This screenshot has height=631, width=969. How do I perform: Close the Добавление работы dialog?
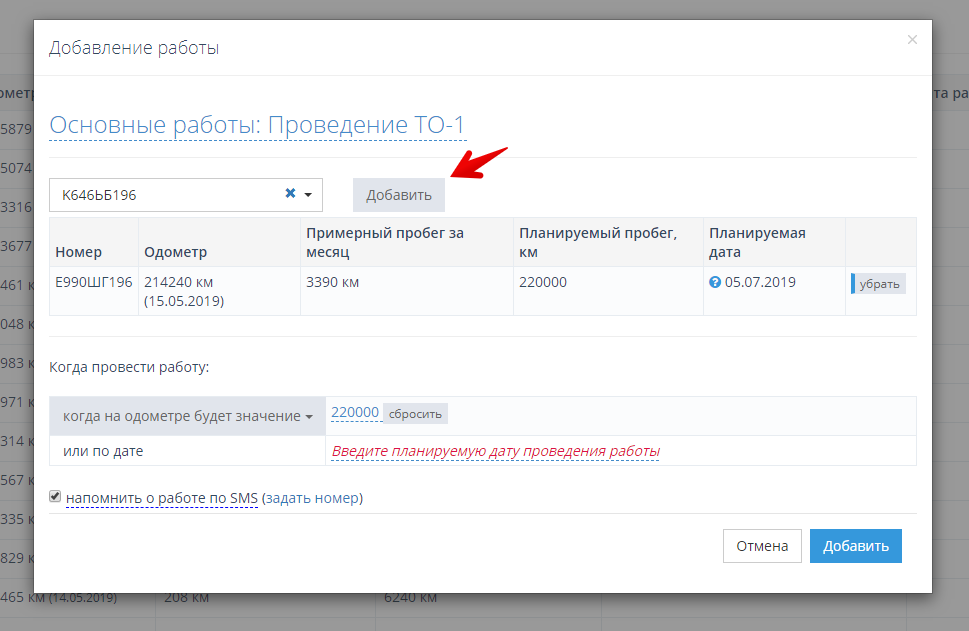pyautogui.click(x=912, y=39)
